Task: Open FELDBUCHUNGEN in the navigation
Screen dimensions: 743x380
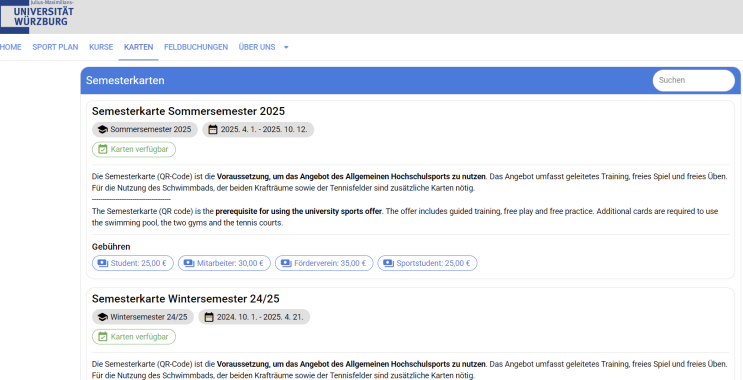Action: (196, 47)
